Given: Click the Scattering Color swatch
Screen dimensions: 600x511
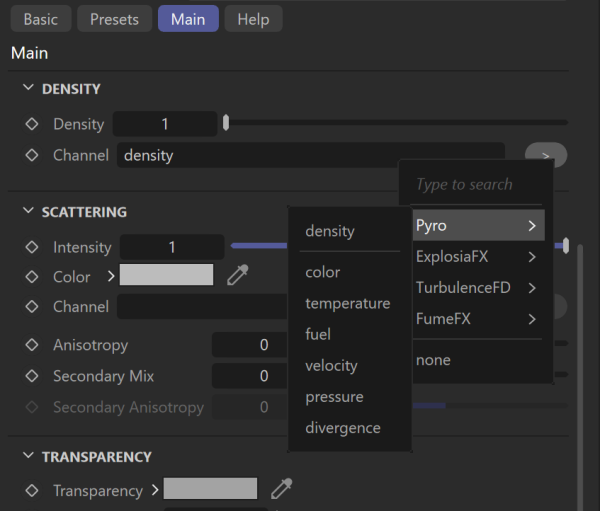Looking at the screenshot, I should 166,275.
